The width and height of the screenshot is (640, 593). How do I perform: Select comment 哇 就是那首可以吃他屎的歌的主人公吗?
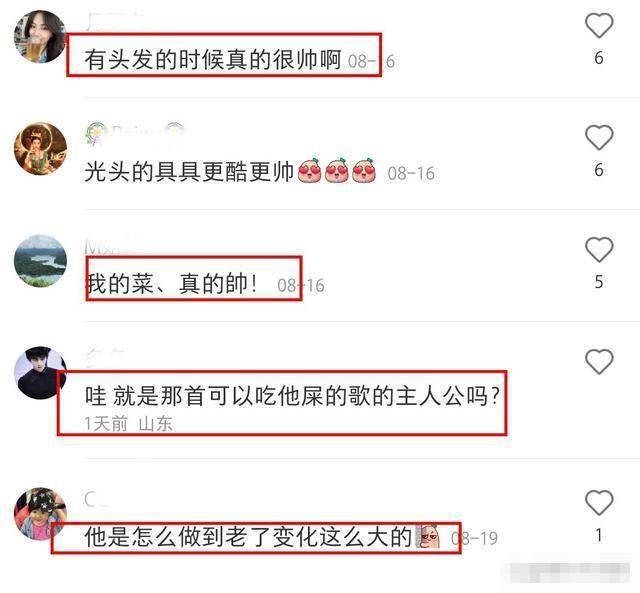pos(292,396)
